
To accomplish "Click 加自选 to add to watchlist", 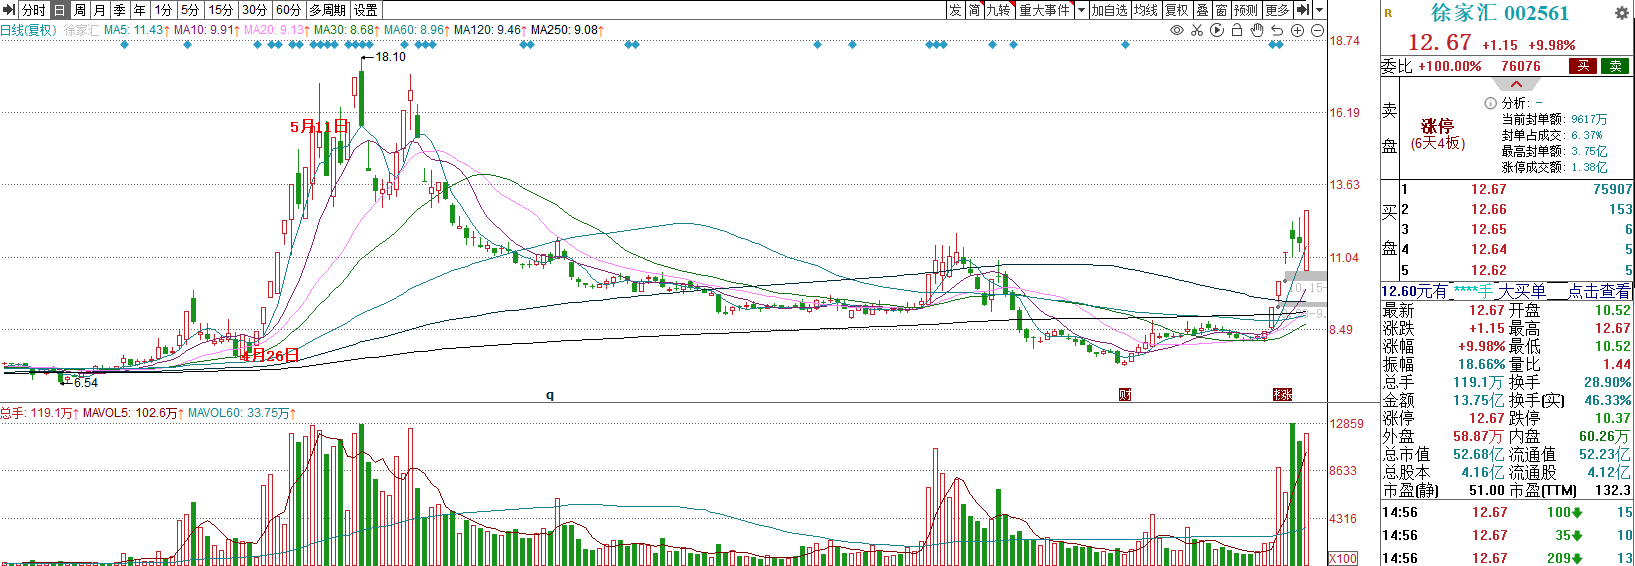I will click(1109, 10).
